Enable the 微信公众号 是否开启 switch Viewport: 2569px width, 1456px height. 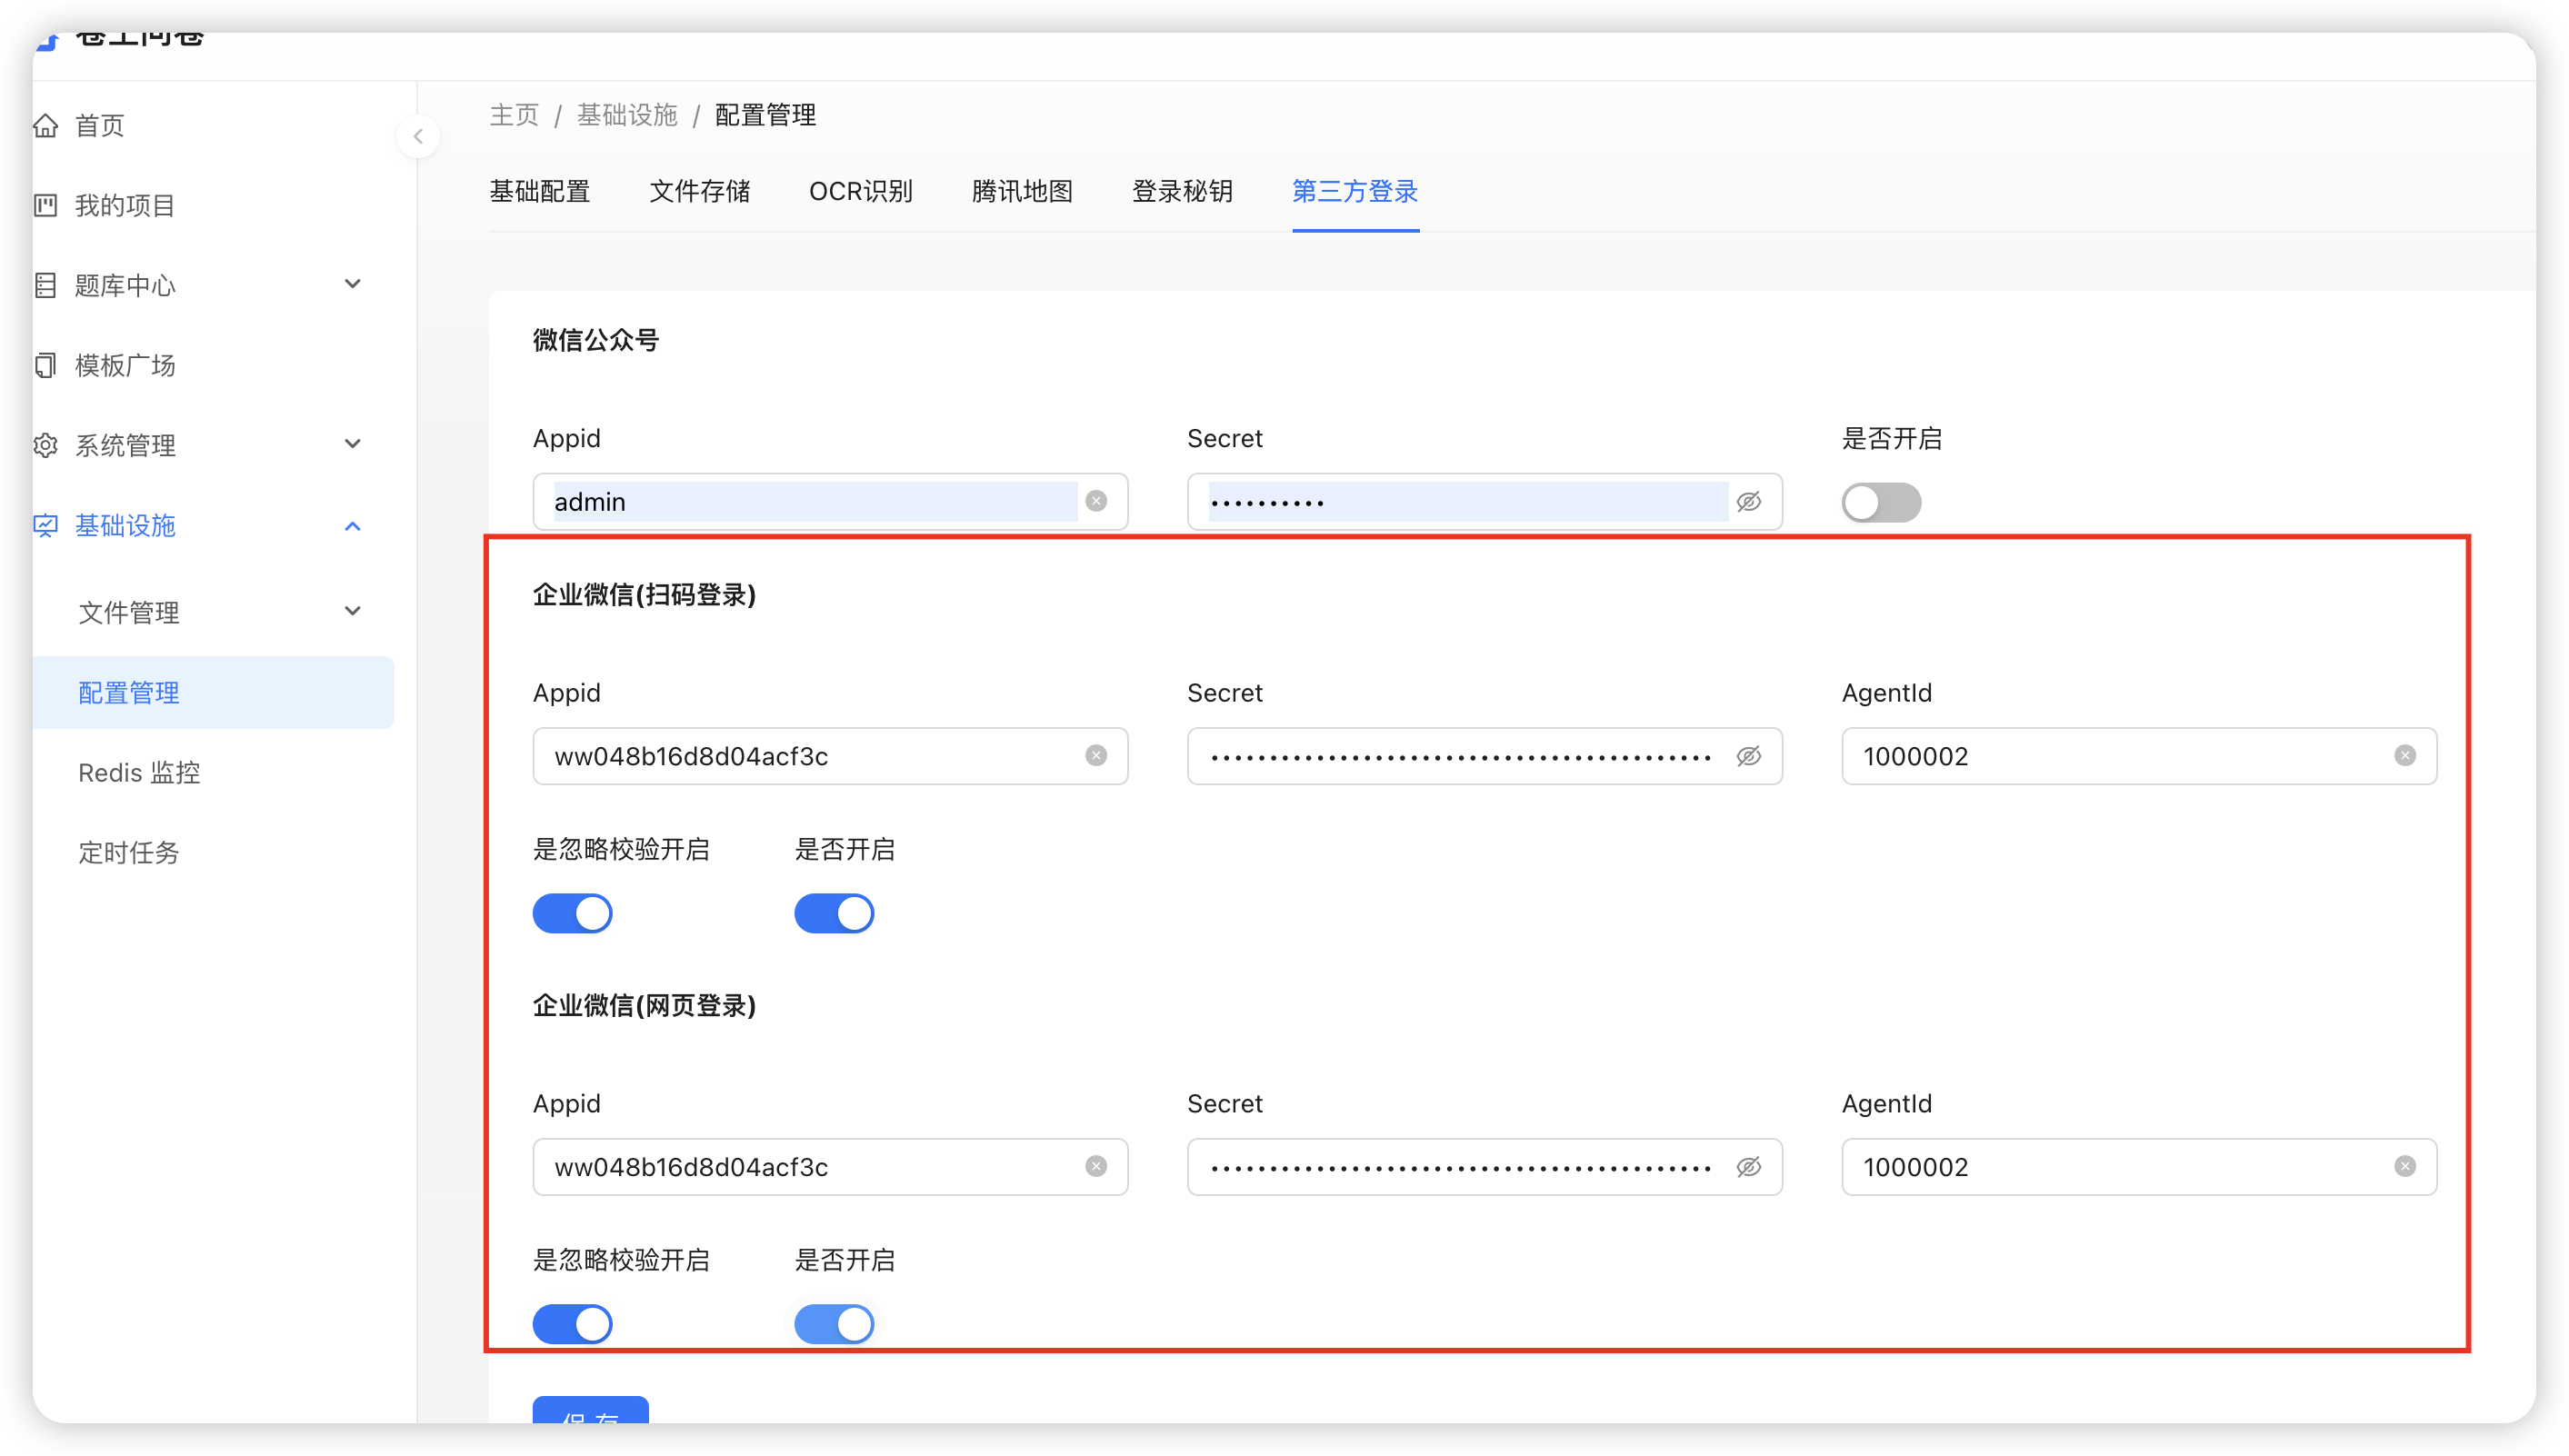point(1881,502)
